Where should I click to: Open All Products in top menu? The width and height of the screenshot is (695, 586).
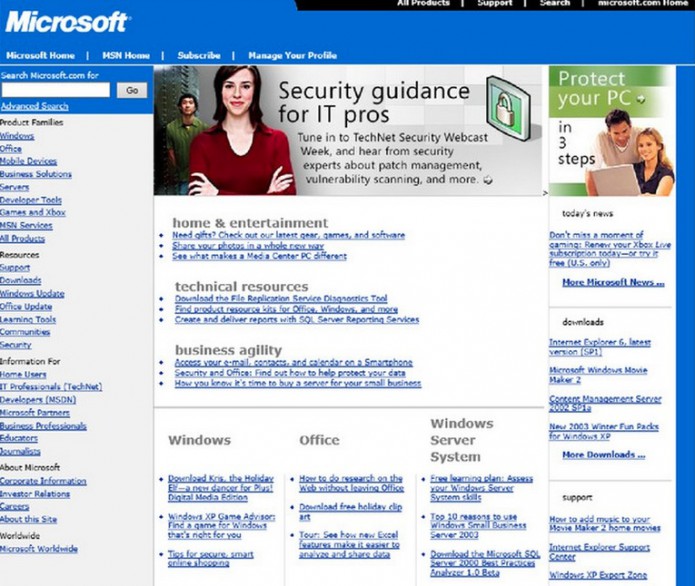point(423,4)
